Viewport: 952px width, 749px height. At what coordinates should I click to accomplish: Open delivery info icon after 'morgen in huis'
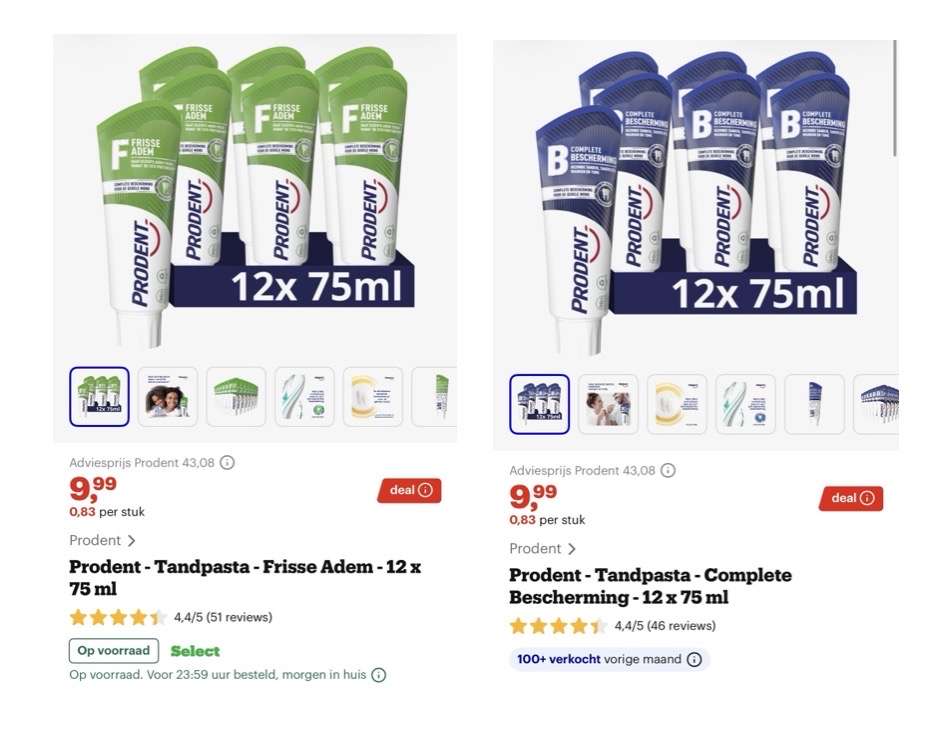[x=379, y=675]
